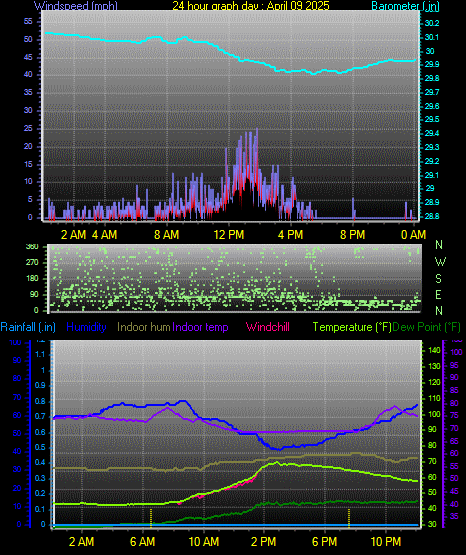Click 12 PM on the wind chart time axis
This screenshot has height=555, width=466.
tap(229, 235)
